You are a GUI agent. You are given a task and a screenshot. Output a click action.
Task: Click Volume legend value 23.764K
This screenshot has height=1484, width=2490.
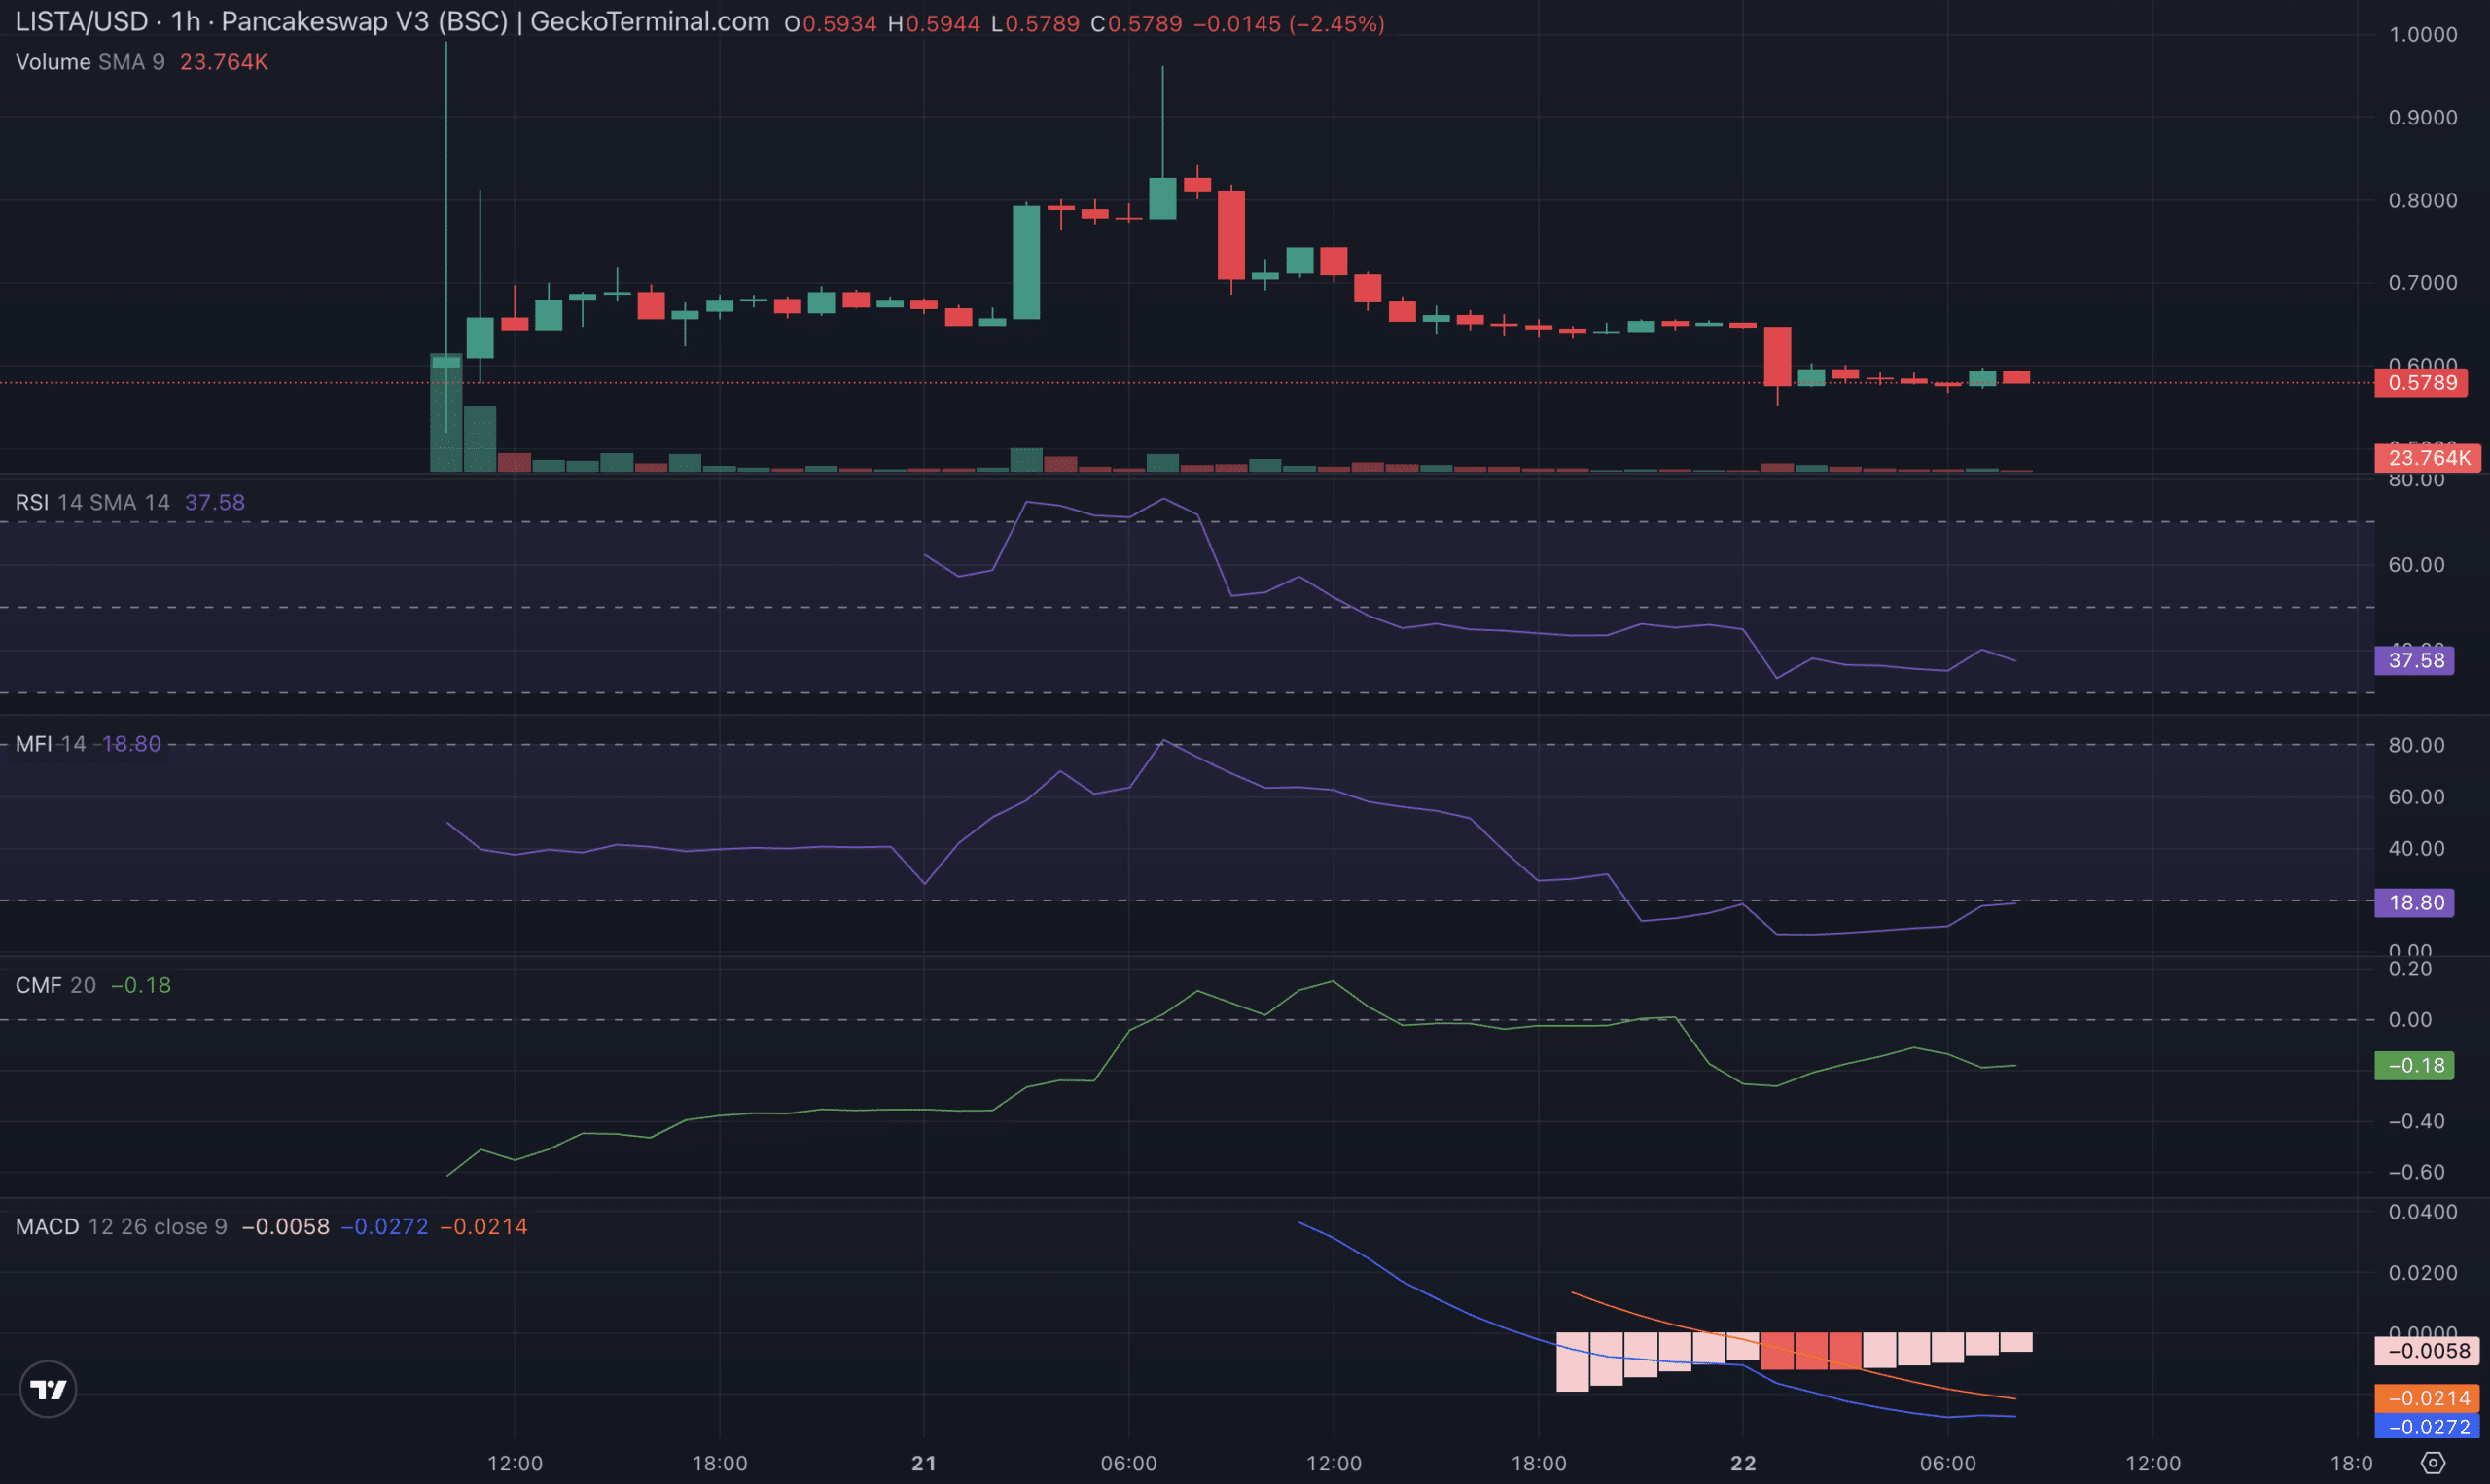[x=224, y=62]
